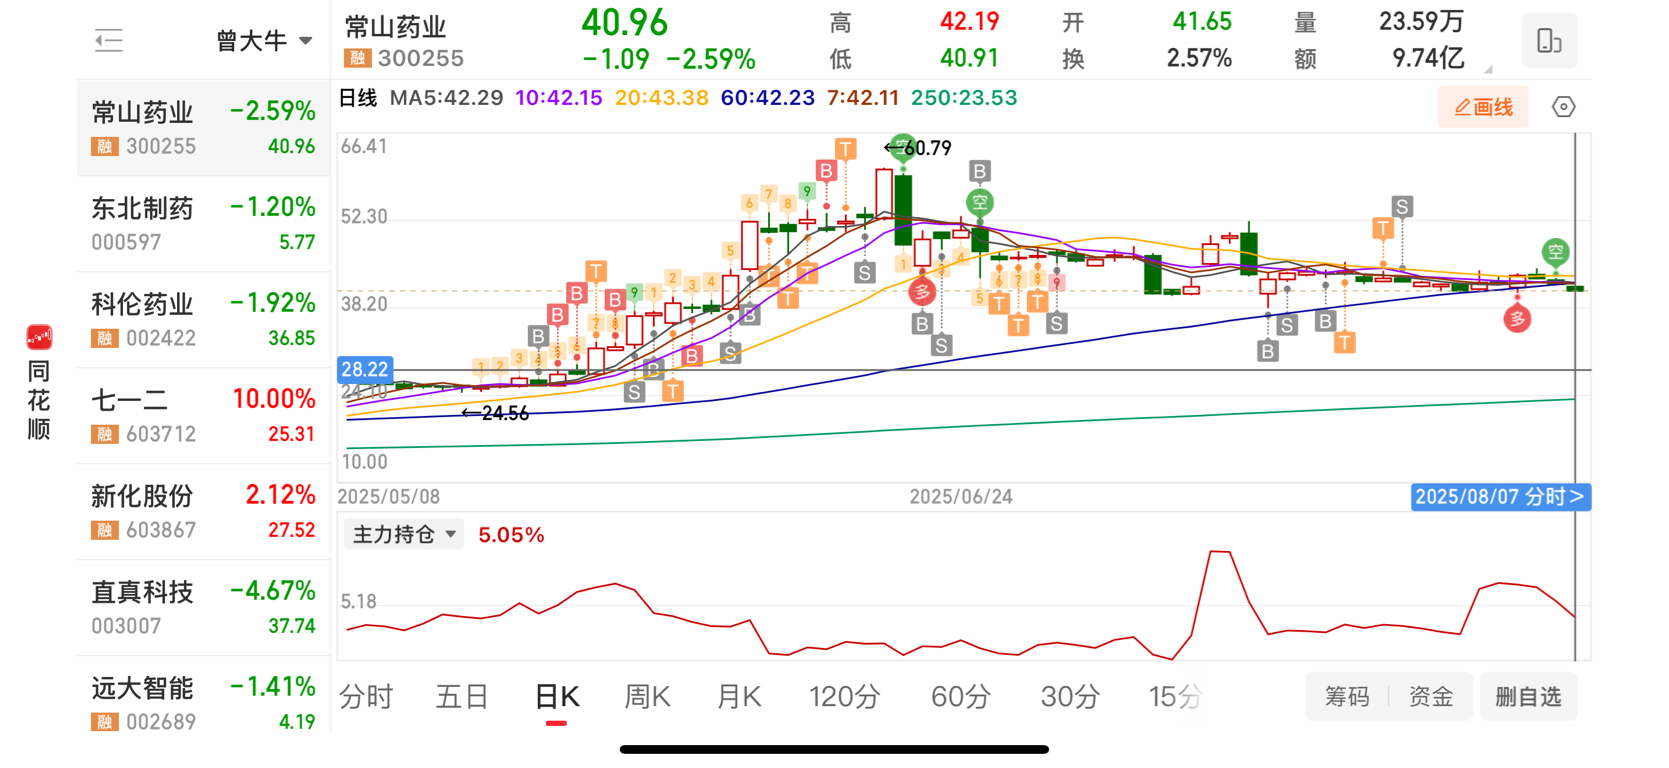This screenshot has width=1669, height=768.
Task: Tap the gray S marker beside 24.56 low
Action: tap(634, 393)
